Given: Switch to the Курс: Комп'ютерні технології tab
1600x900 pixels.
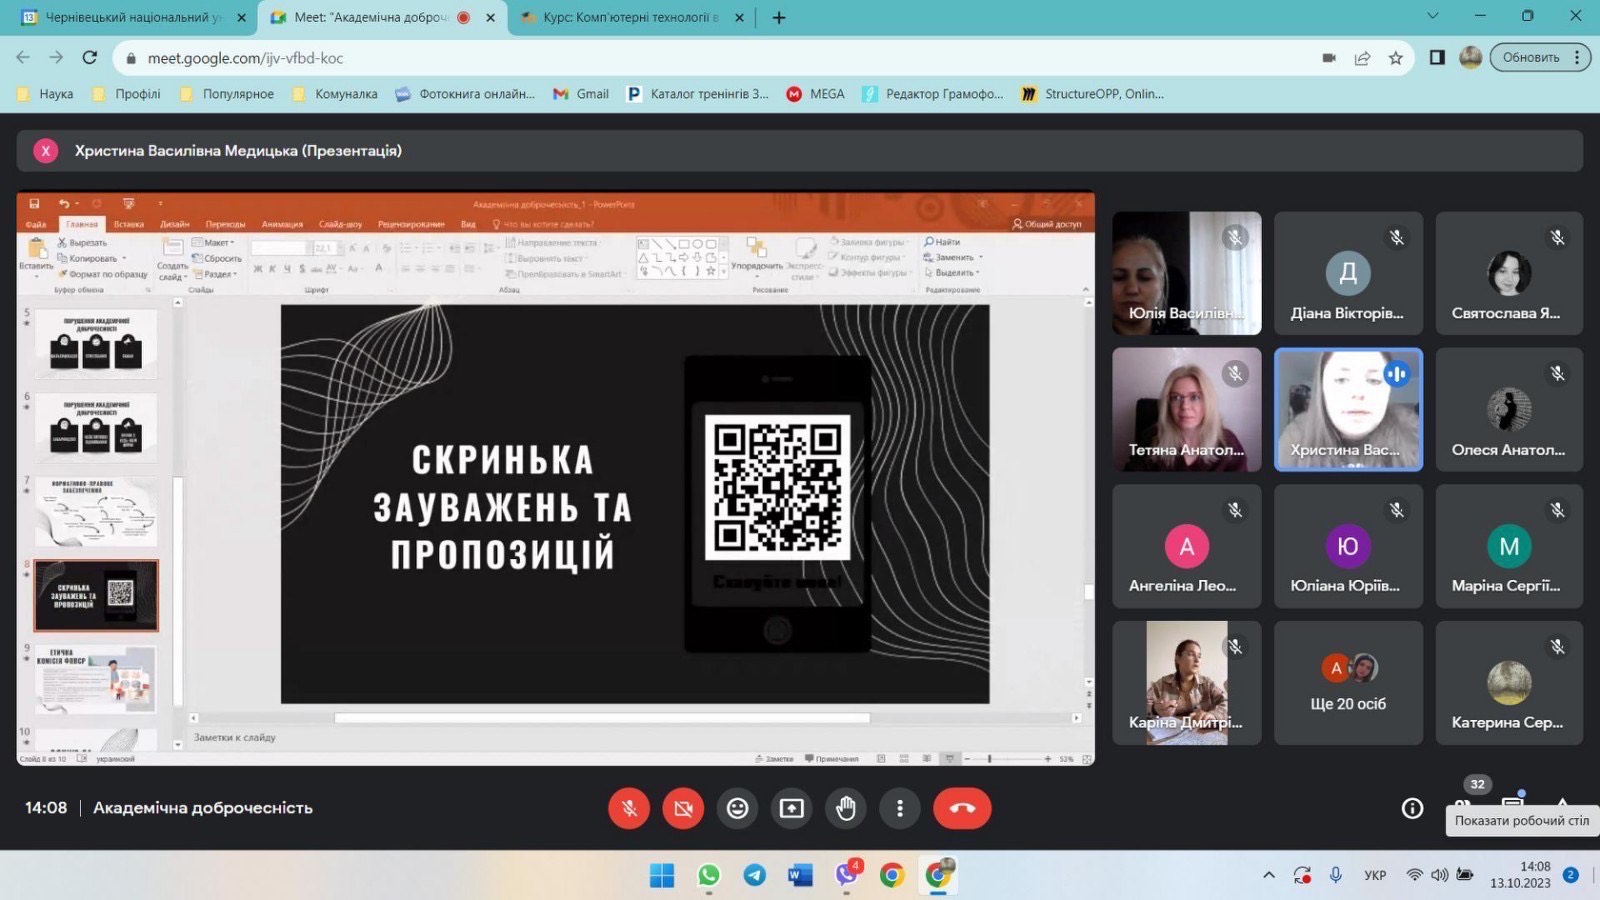Looking at the screenshot, I should tap(630, 17).
